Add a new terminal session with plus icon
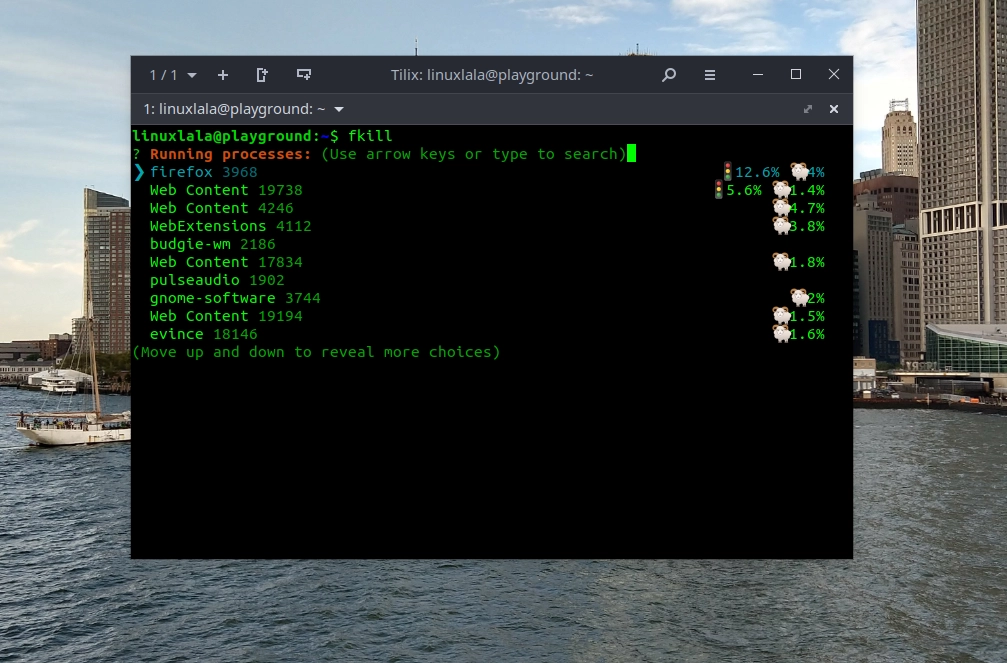 click(x=223, y=75)
